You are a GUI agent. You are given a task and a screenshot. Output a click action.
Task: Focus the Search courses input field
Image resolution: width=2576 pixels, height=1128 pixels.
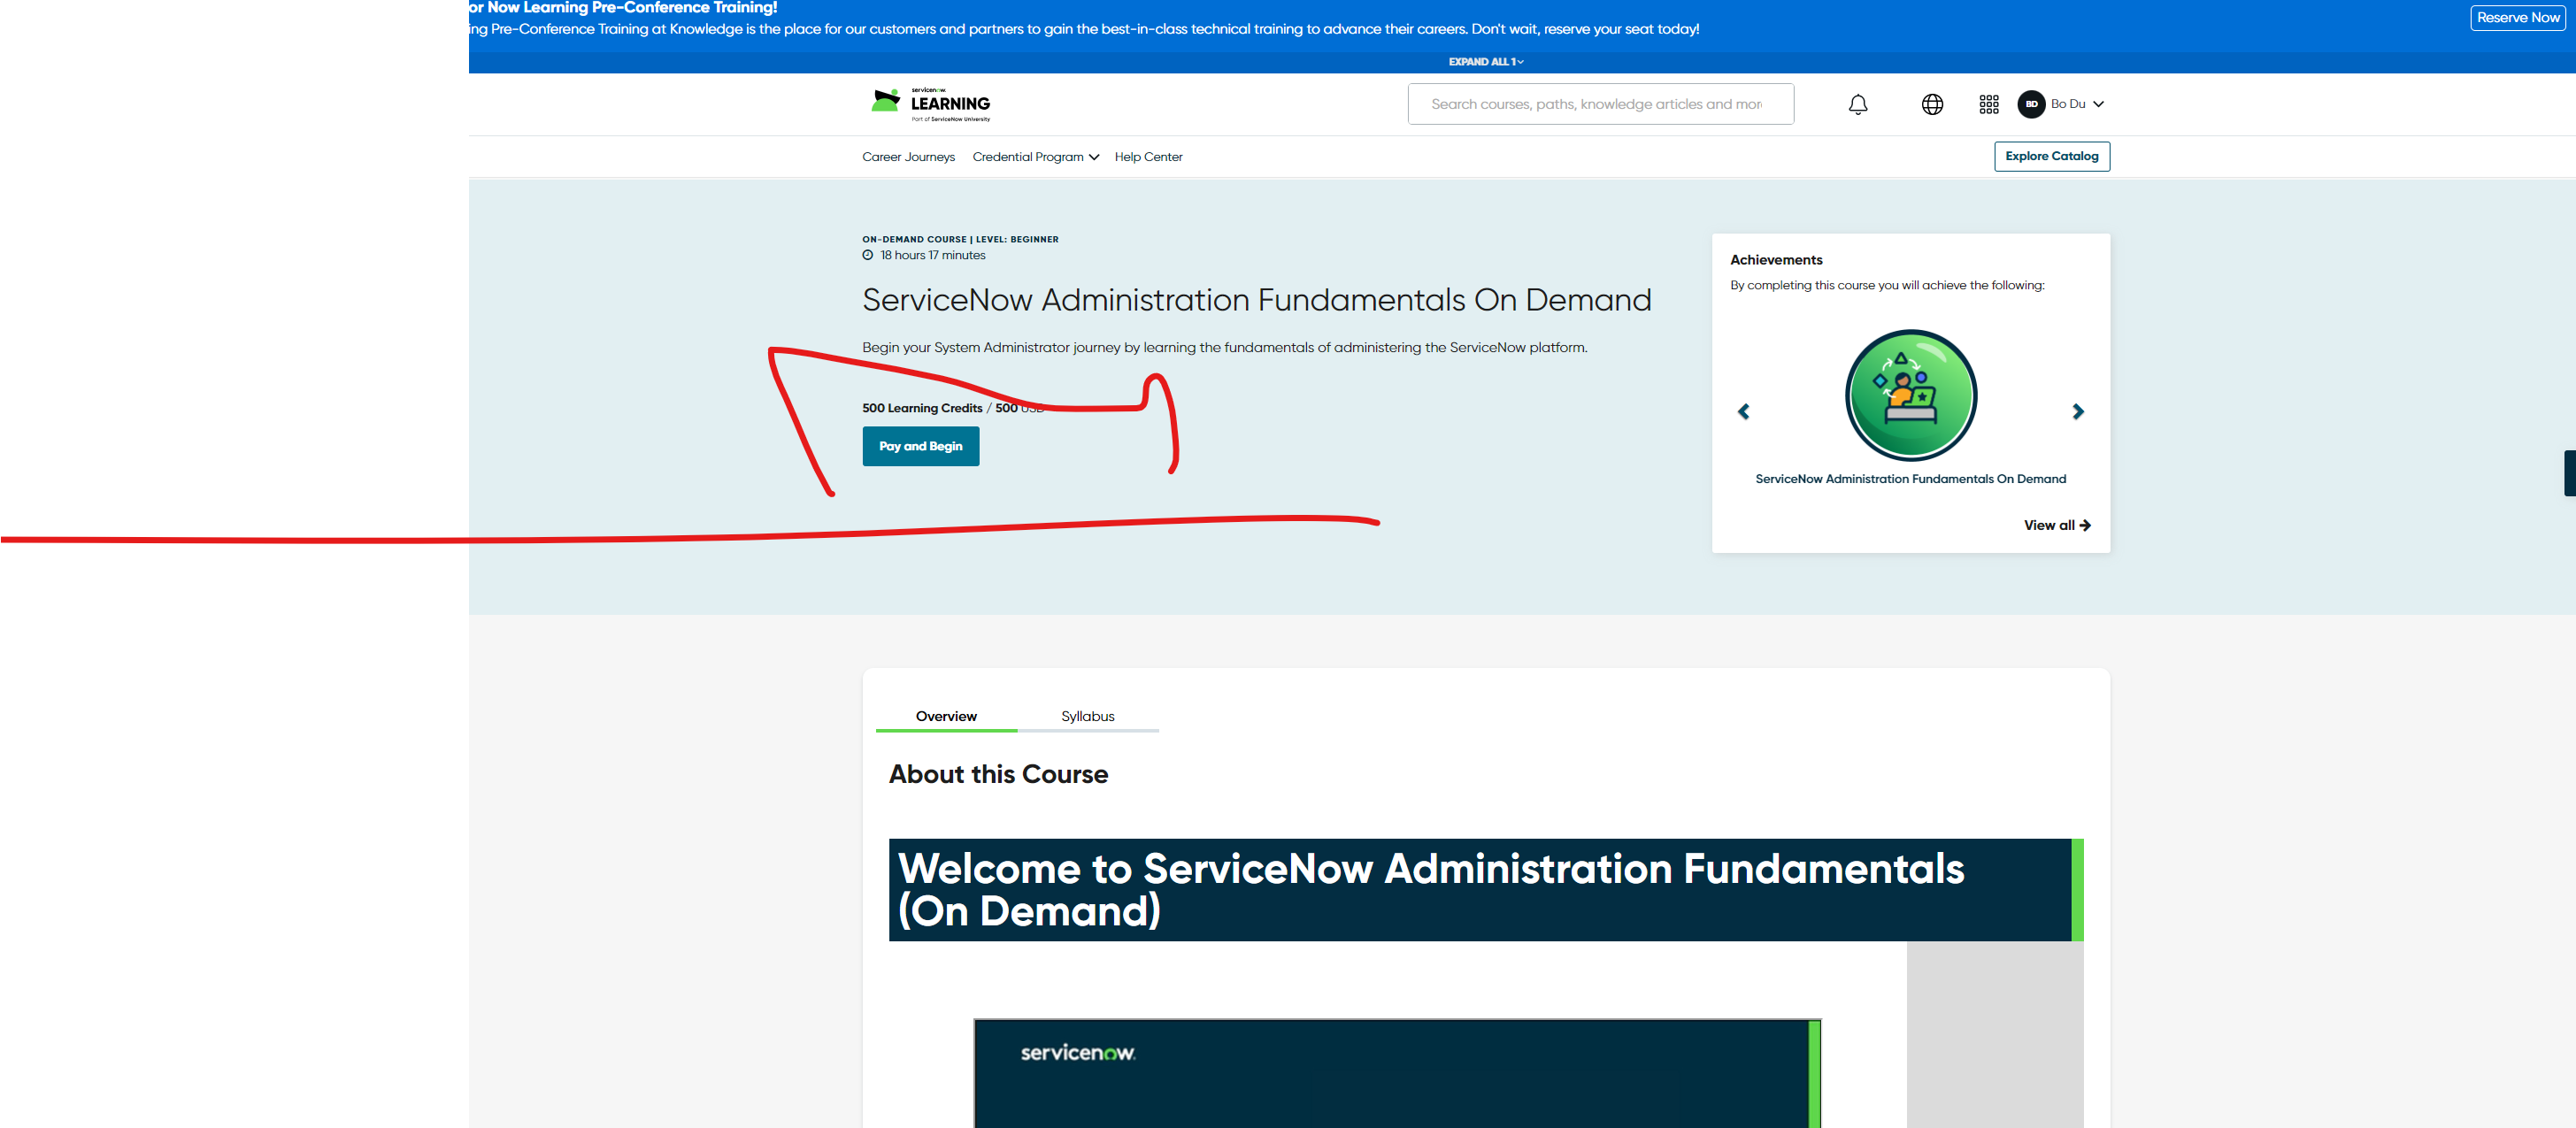tap(1599, 104)
